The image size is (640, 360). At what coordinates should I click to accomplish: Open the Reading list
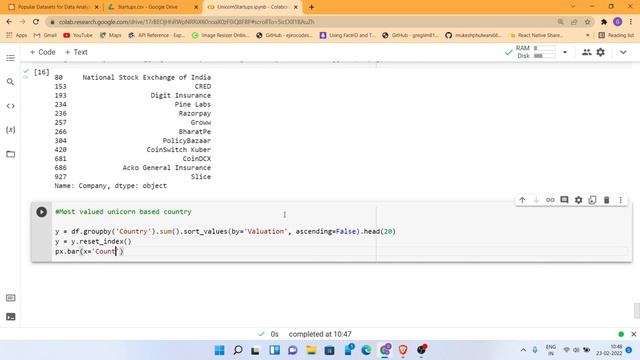[x=616, y=36]
